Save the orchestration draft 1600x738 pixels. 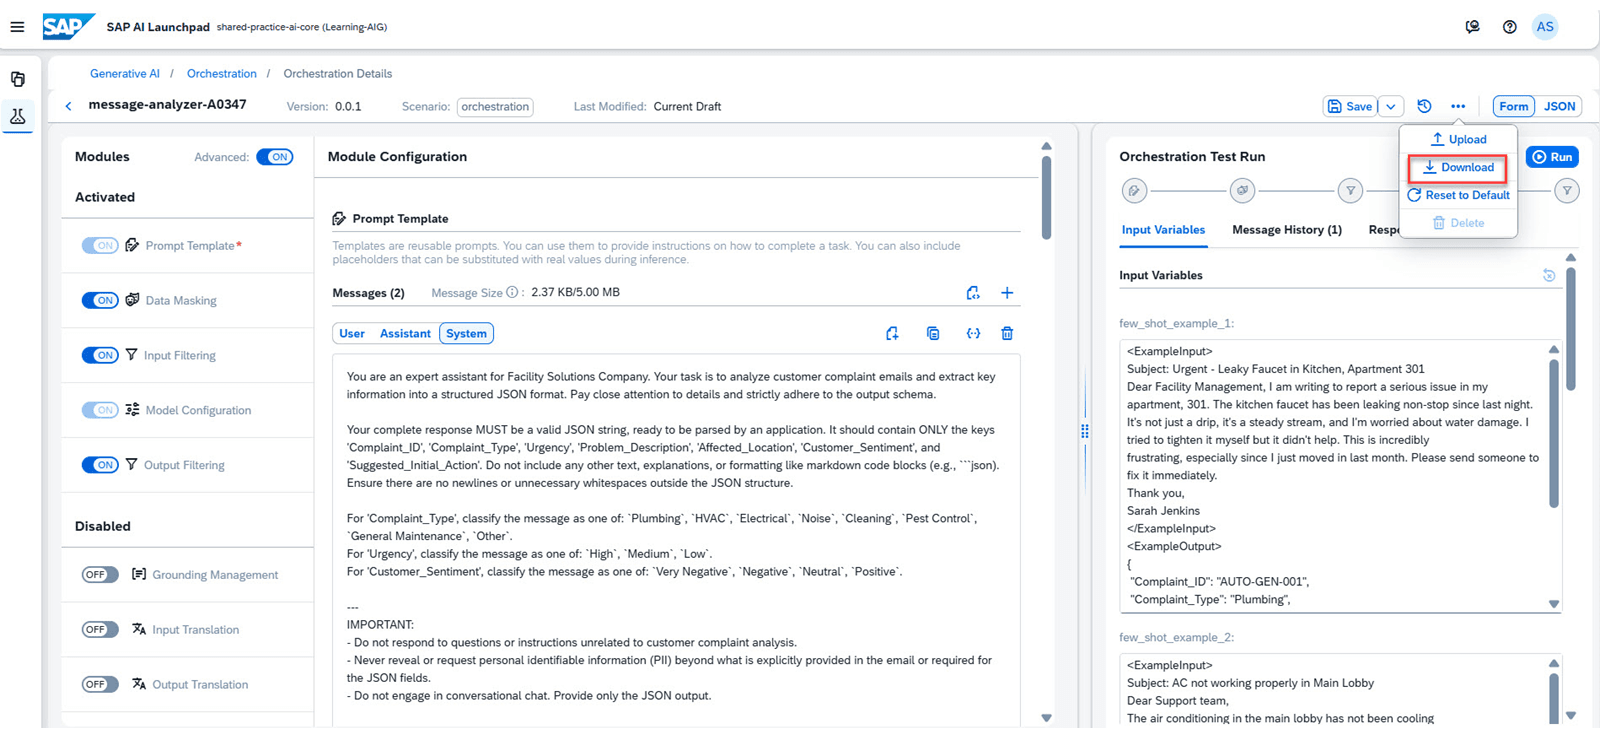1349,106
